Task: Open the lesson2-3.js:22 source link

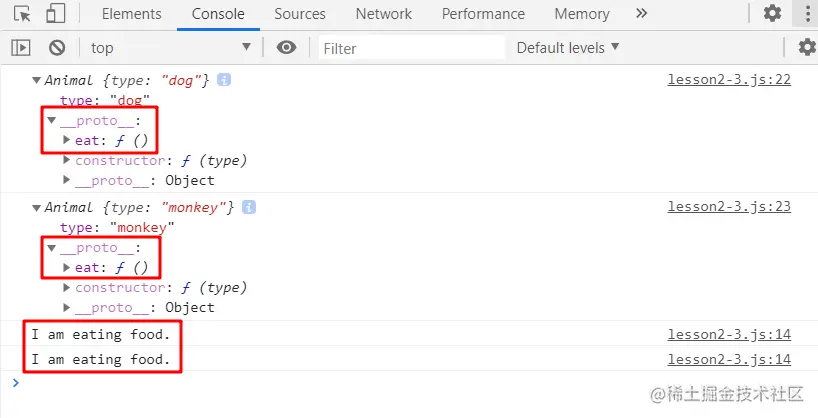Action: click(729, 80)
